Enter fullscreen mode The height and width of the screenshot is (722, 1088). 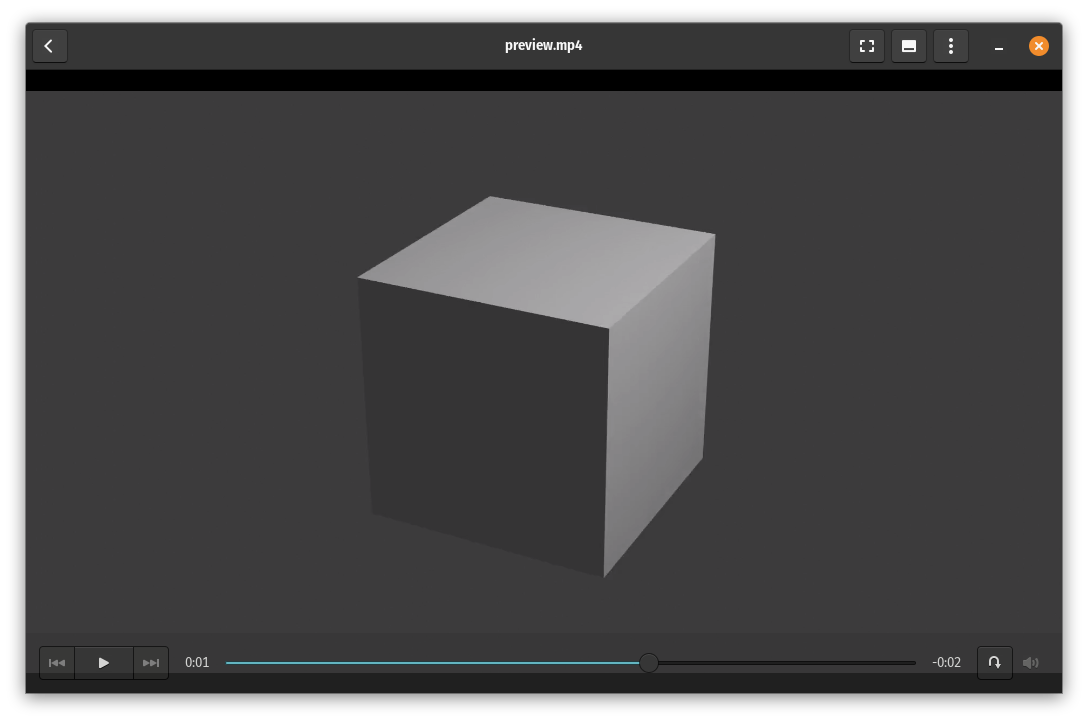[x=867, y=46]
